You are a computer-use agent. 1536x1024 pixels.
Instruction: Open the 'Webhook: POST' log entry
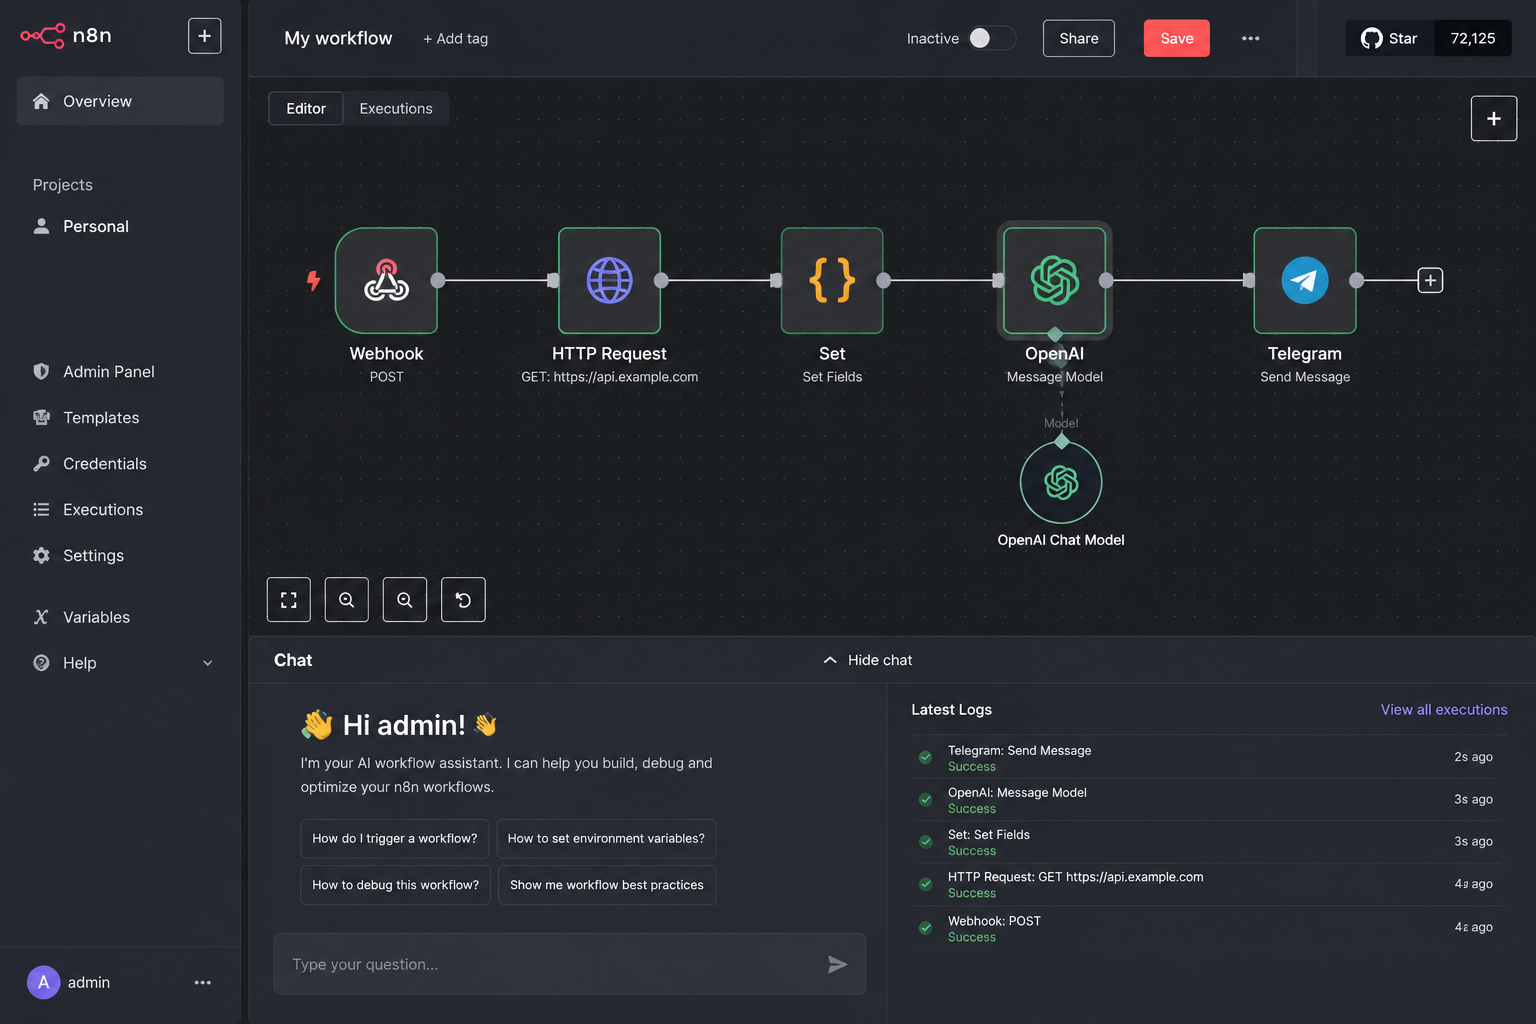pos(1209,928)
